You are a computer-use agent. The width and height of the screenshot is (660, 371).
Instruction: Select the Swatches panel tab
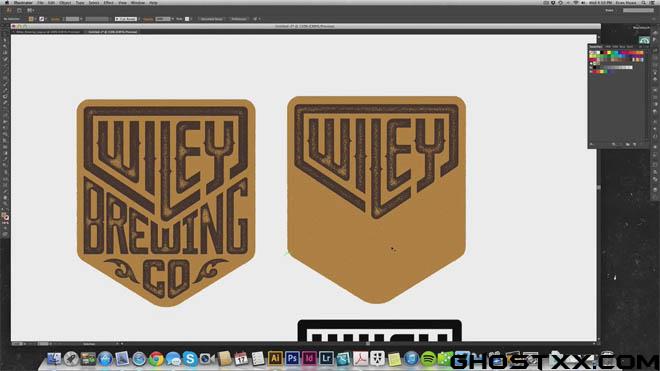[596, 46]
